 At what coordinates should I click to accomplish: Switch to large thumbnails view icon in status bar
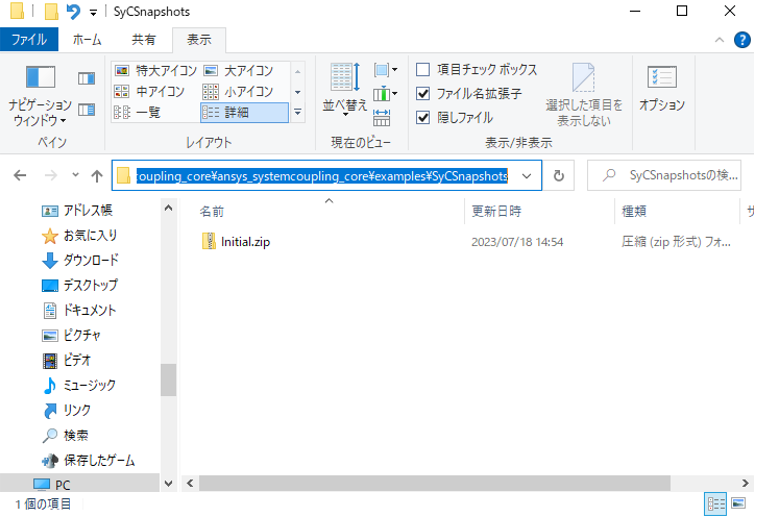coord(739,504)
